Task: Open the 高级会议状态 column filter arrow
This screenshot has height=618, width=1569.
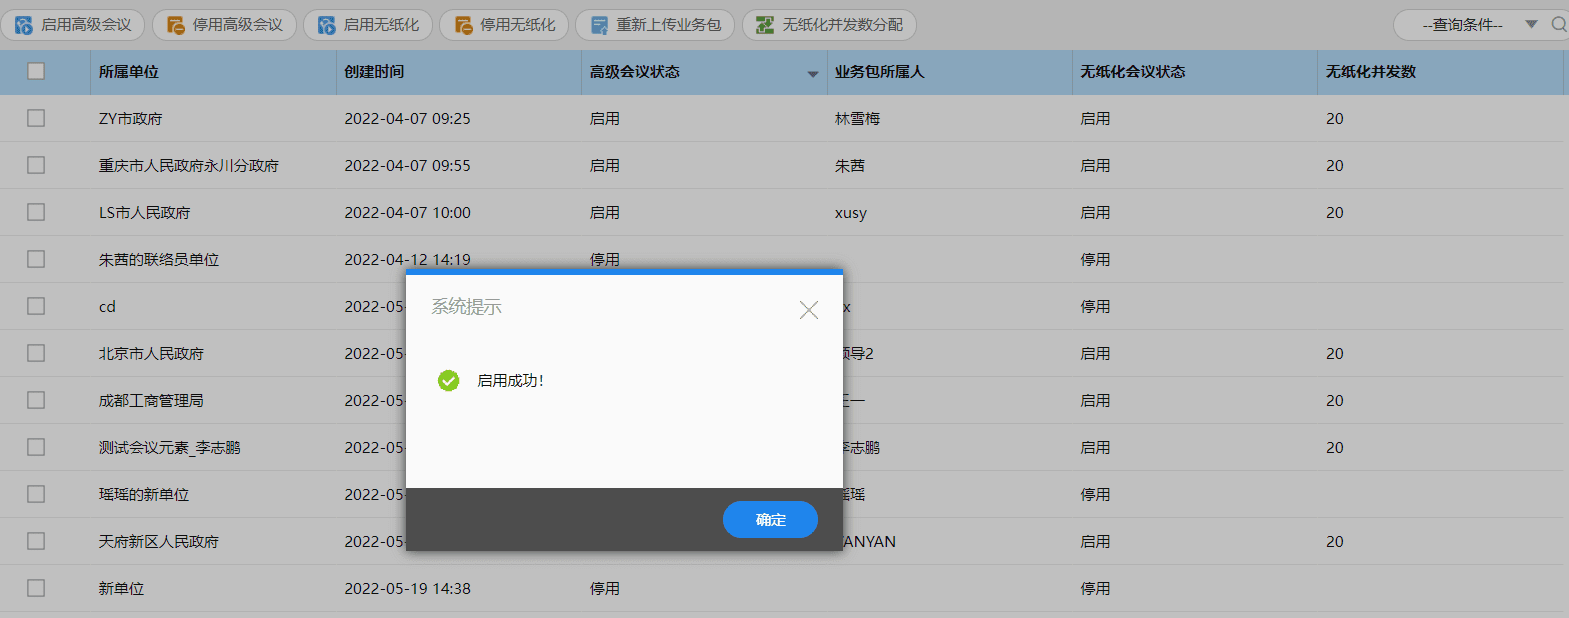Action: click(813, 74)
